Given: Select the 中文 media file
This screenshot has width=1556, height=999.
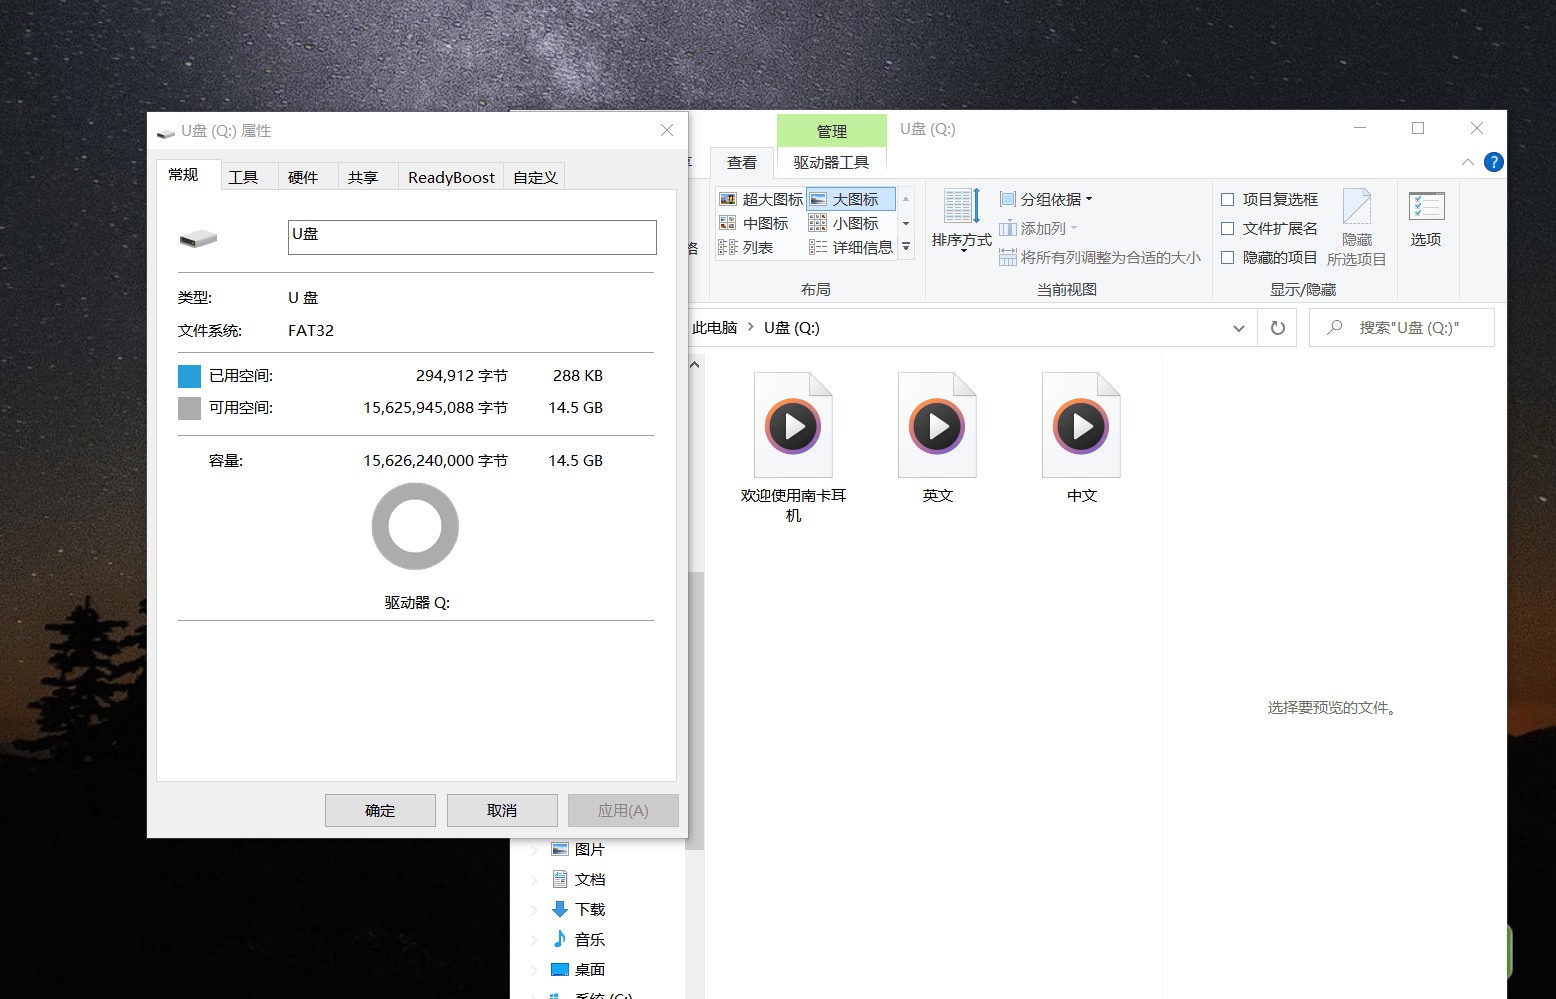Looking at the screenshot, I should click(1081, 439).
